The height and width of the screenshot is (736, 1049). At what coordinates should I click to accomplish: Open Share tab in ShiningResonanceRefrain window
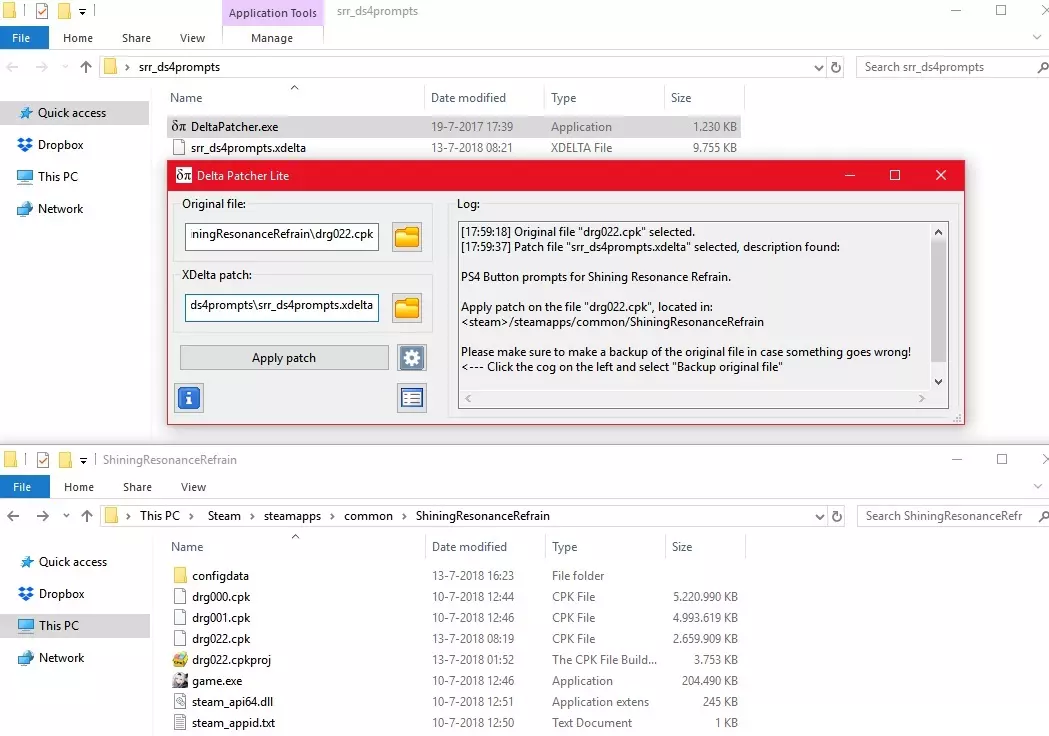click(137, 487)
